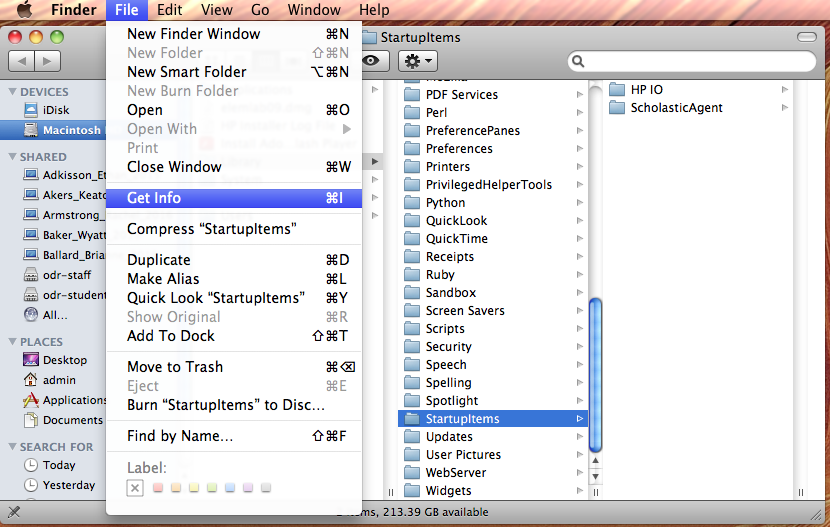
Task: Select the Security folder row
Action: click(x=493, y=347)
